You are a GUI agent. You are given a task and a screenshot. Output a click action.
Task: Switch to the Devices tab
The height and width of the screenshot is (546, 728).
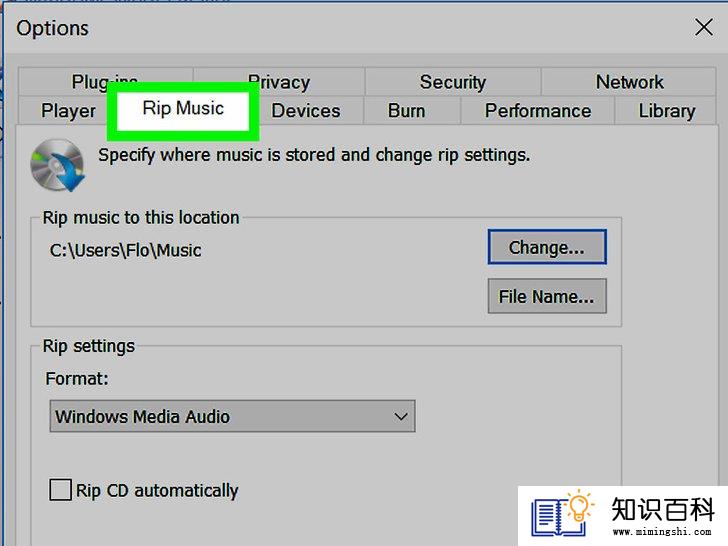[306, 110]
